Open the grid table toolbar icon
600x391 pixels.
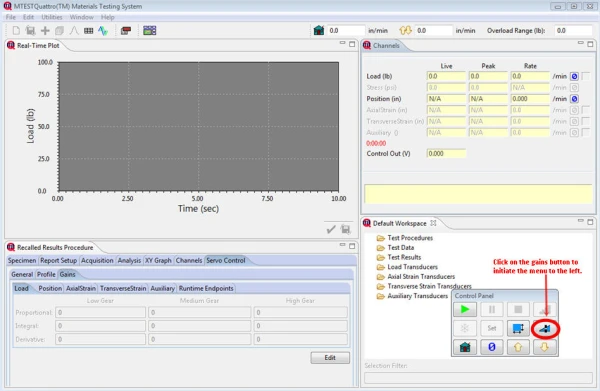click(88, 31)
